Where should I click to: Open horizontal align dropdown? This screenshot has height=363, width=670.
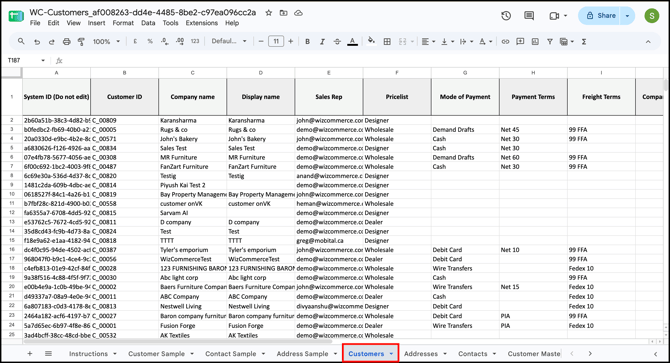(x=428, y=41)
